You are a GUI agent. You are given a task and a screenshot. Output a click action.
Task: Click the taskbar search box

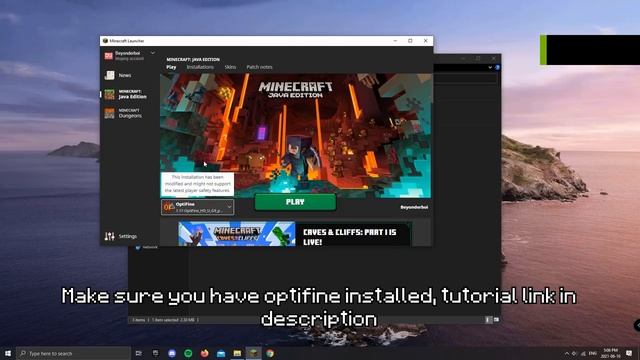tap(73, 353)
